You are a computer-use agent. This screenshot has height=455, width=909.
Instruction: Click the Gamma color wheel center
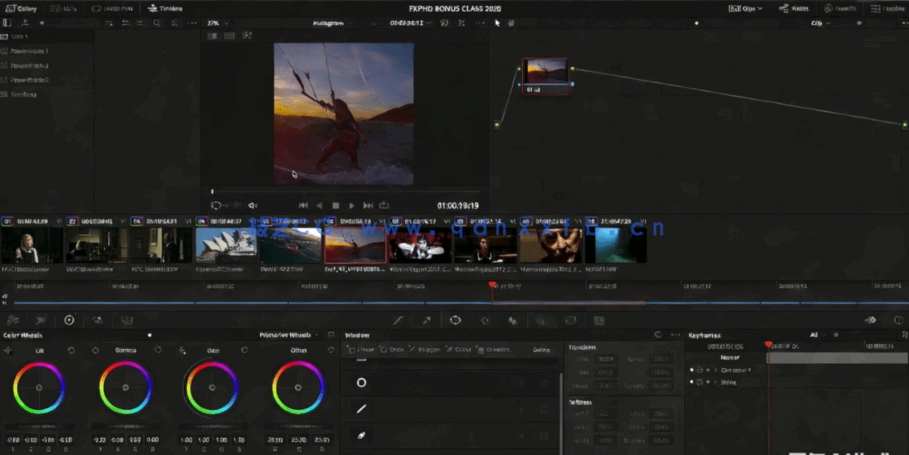(125, 387)
